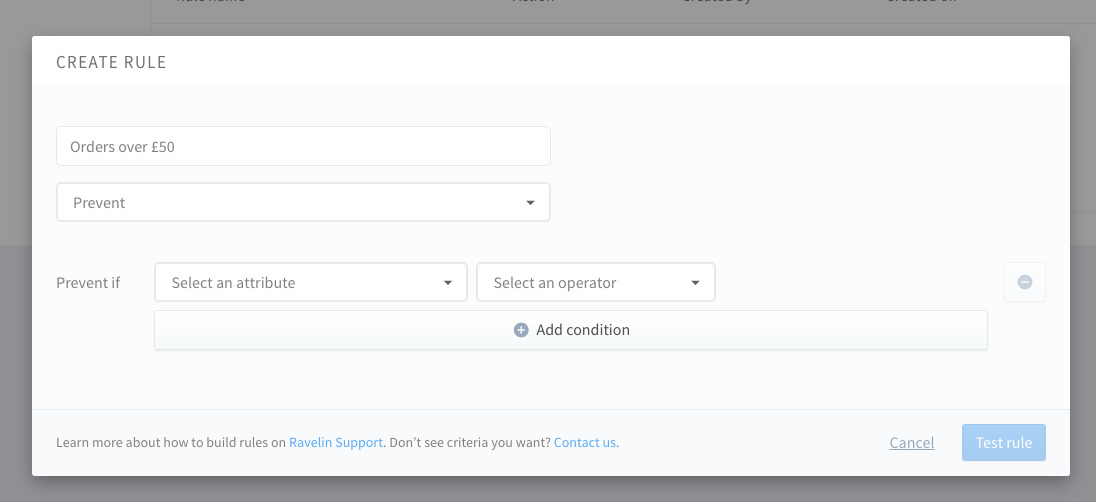Click the Don't see criteria you want text
This screenshot has height=502, width=1096.
[x=470, y=442]
